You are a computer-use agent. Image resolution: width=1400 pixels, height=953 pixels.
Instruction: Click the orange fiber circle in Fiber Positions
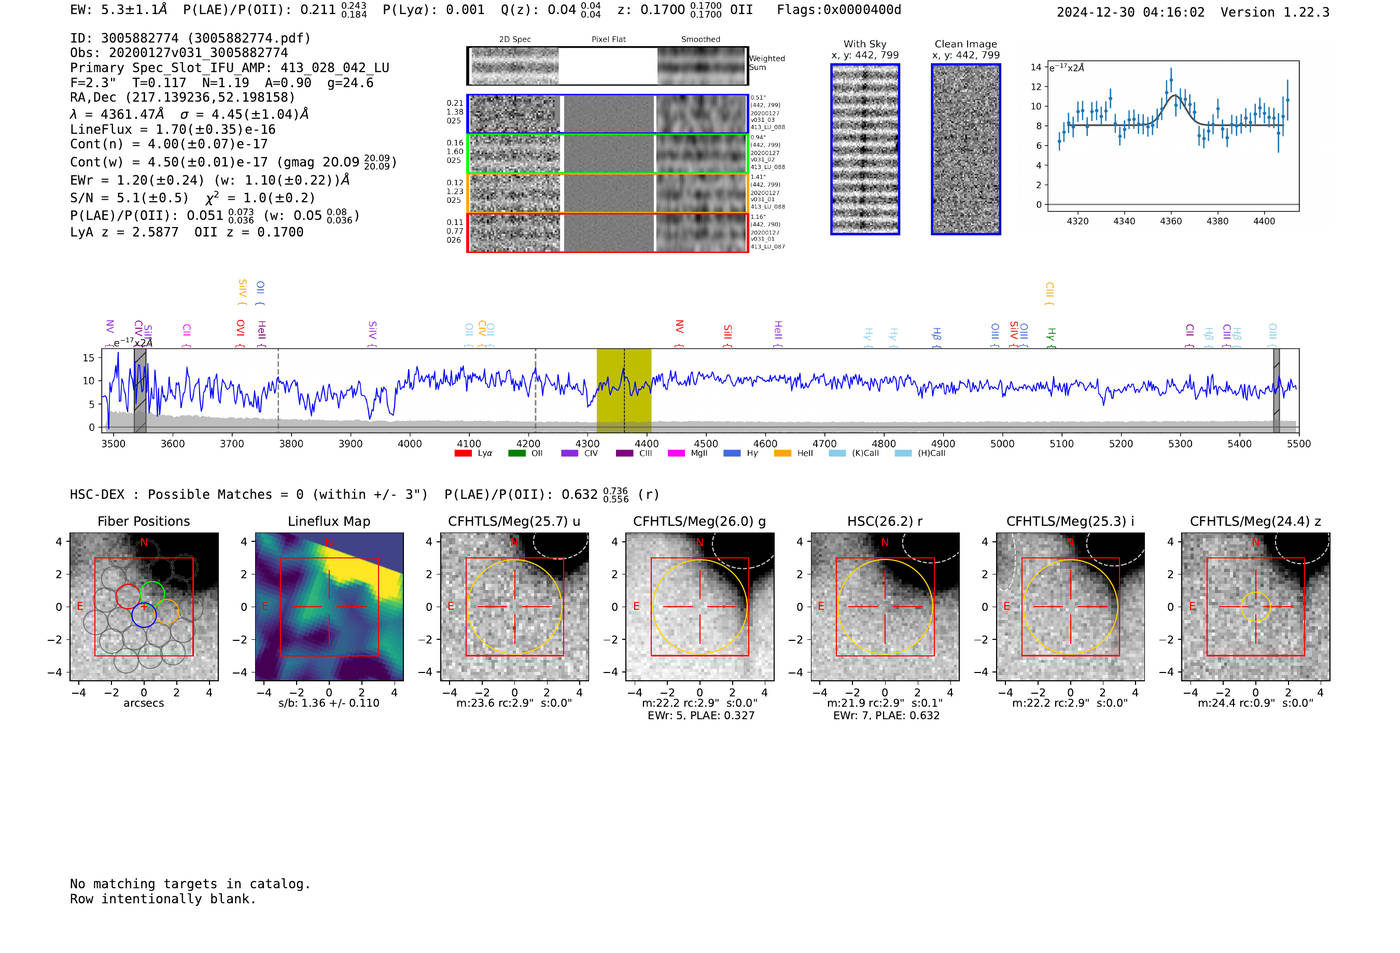(x=167, y=612)
